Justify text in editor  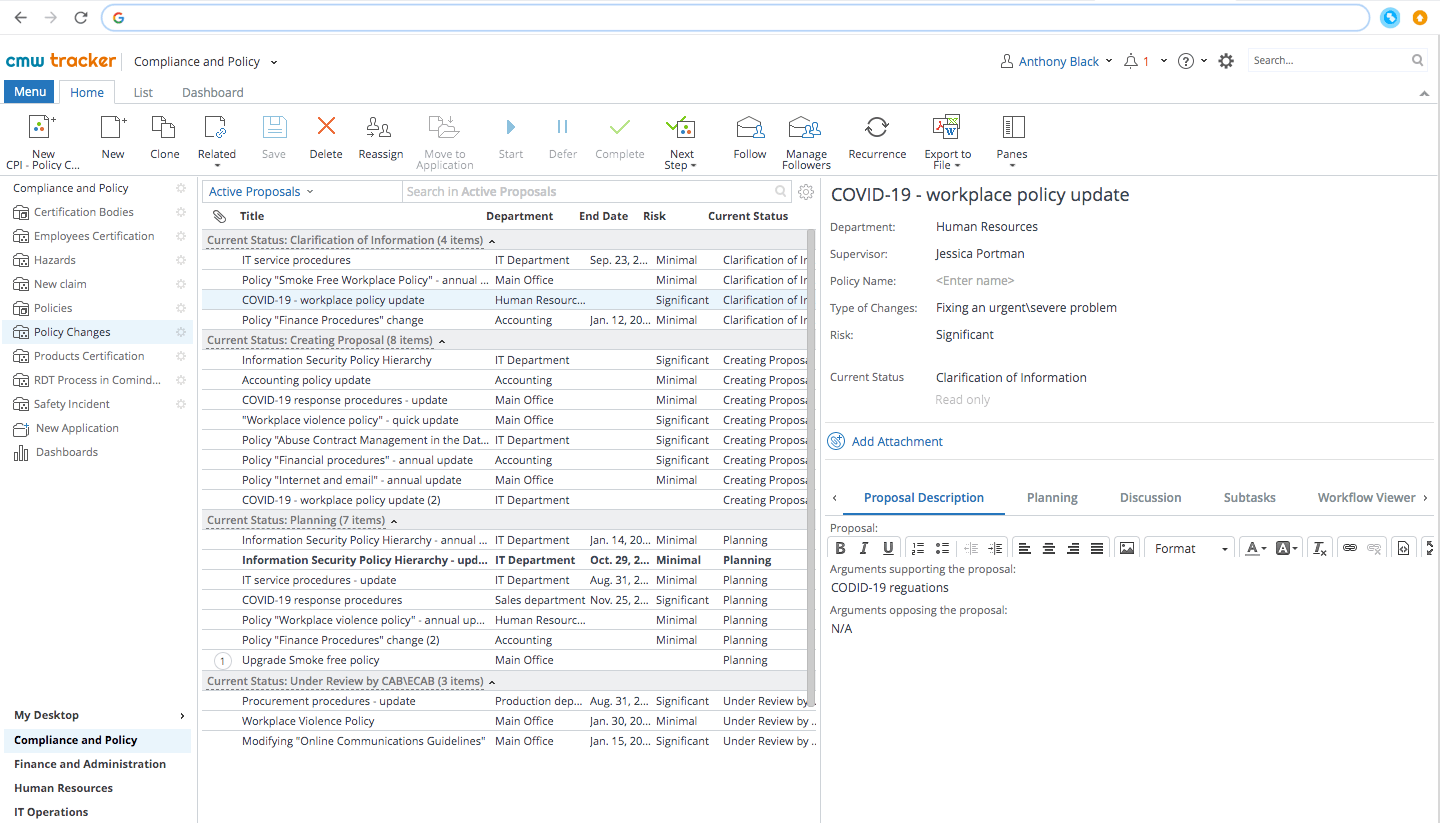coord(1097,548)
